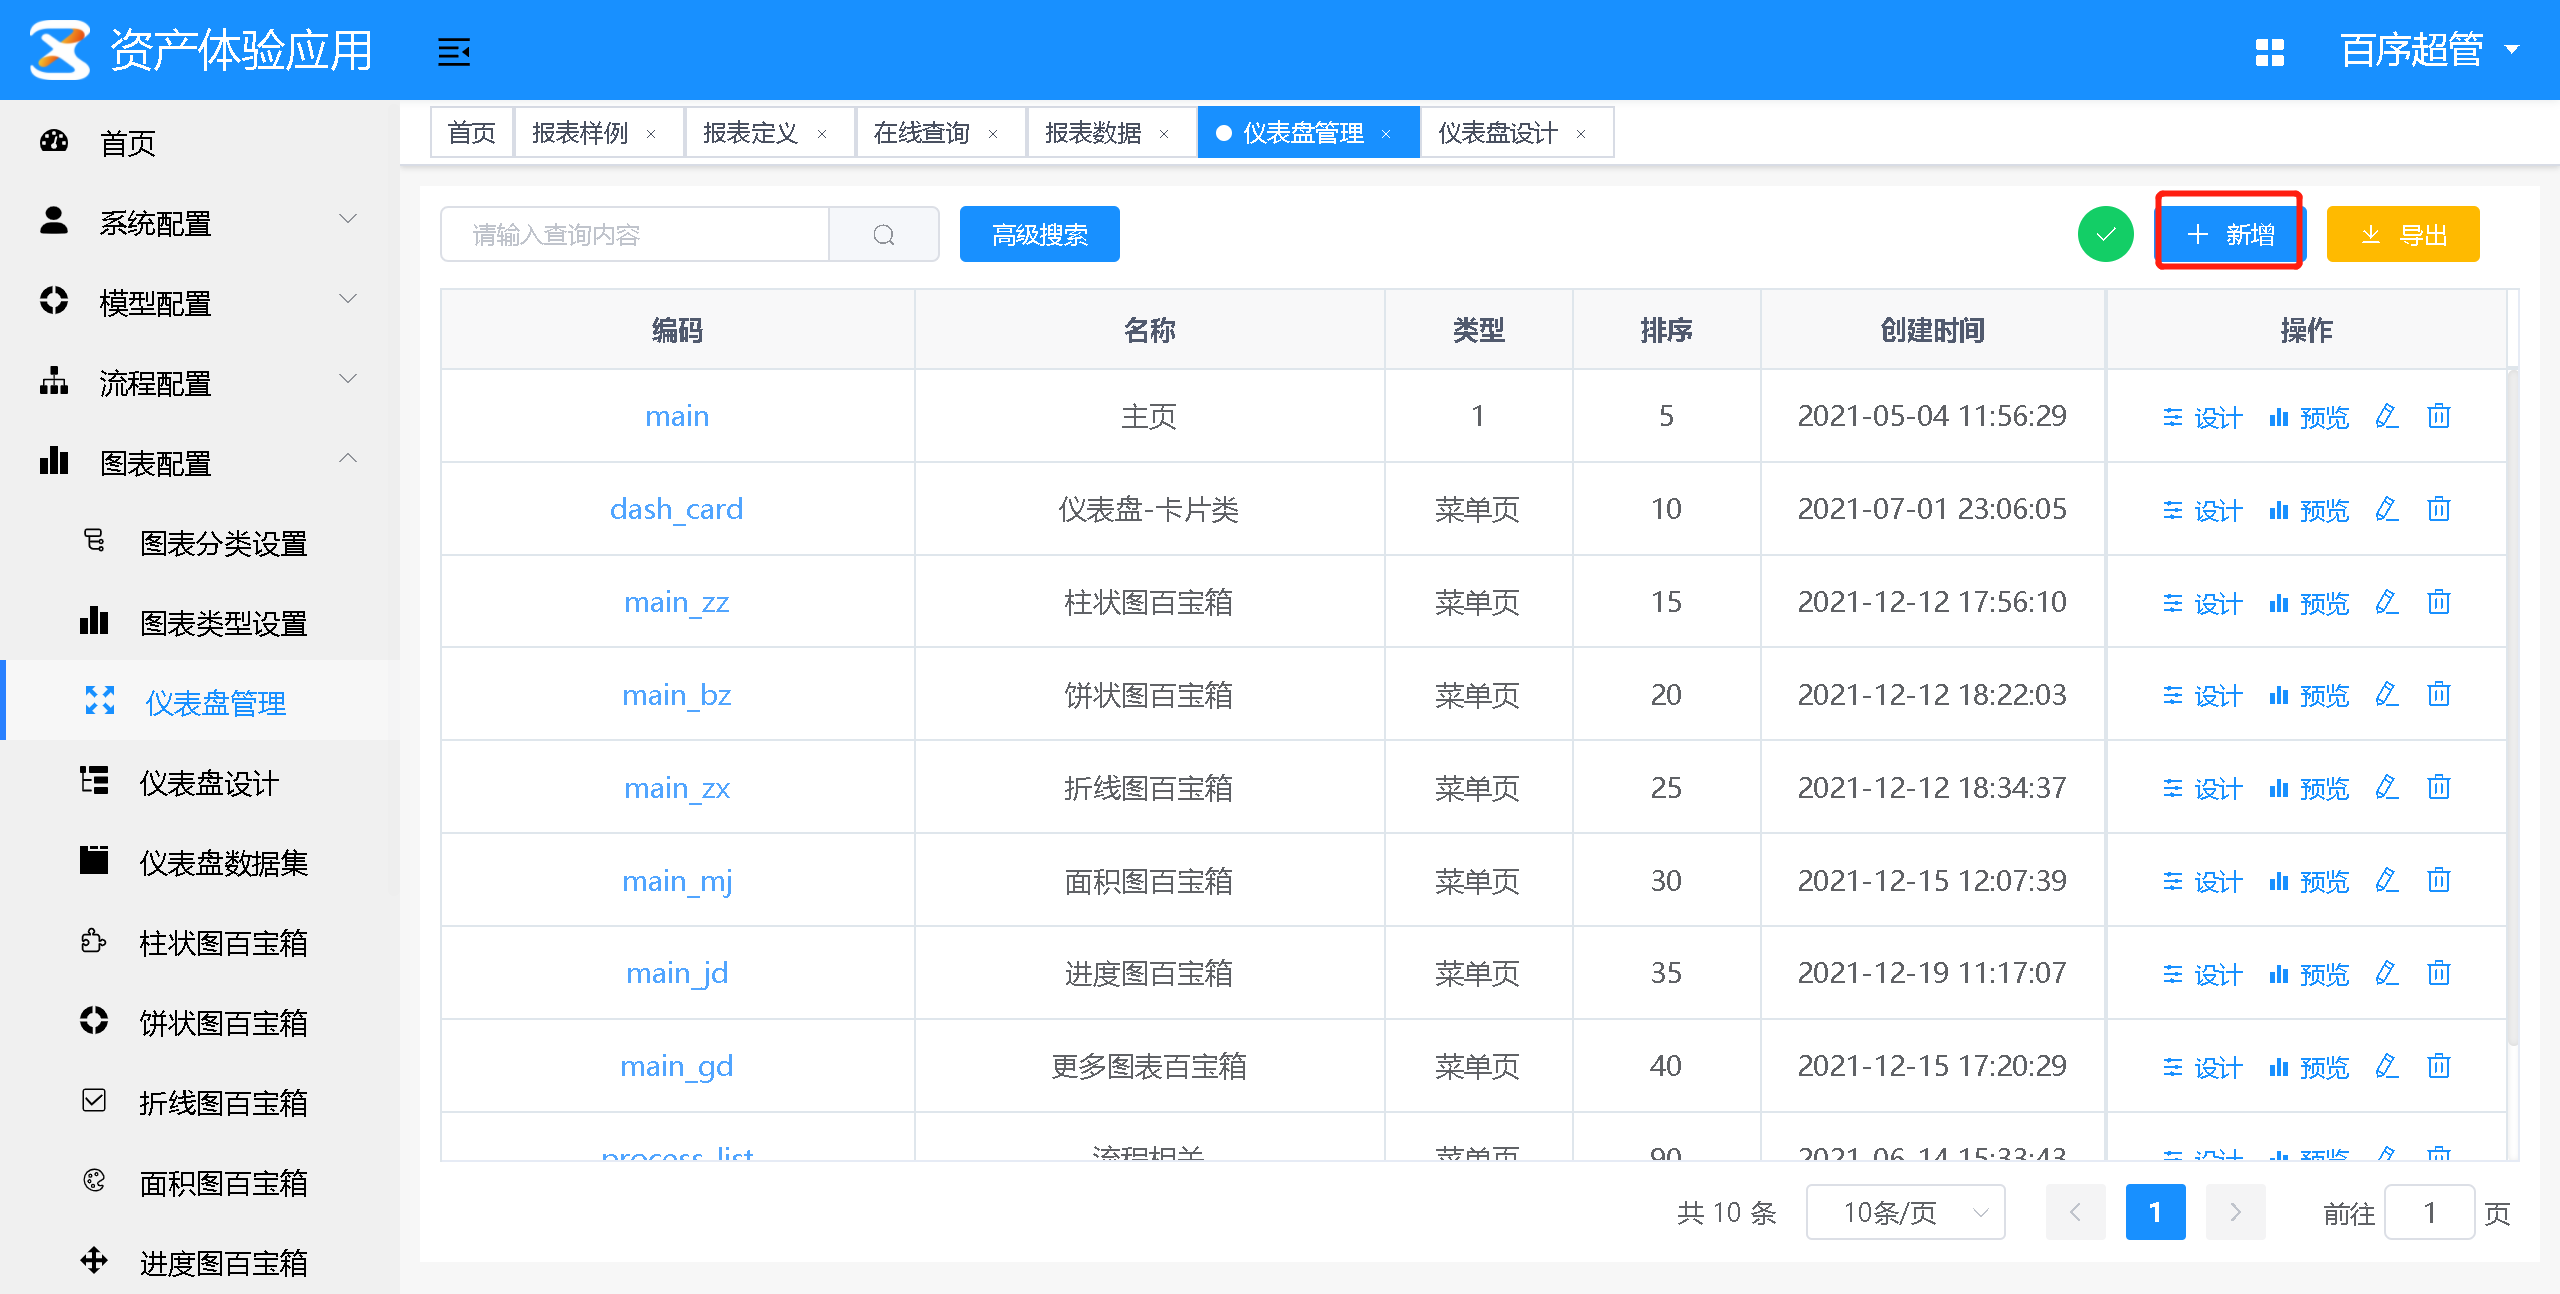Click the green checkmark circle button
This screenshot has height=1294, width=2560.
(2105, 234)
